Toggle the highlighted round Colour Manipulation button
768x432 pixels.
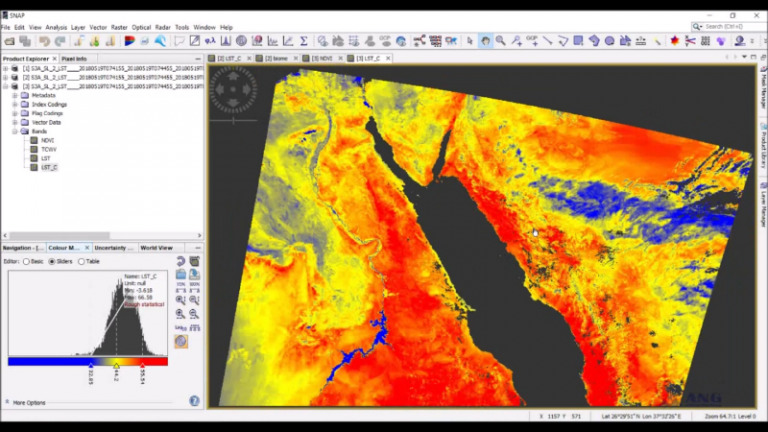pos(181,341)
